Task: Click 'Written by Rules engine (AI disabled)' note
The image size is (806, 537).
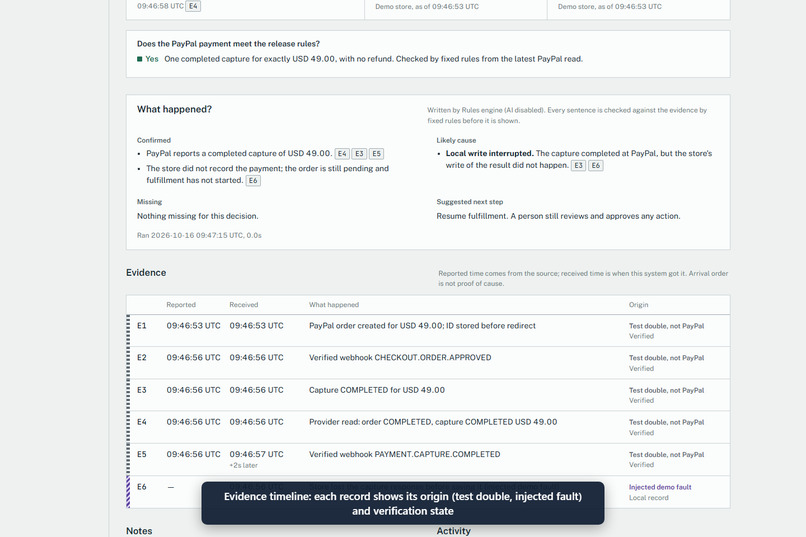Action: tap(485, 110)
